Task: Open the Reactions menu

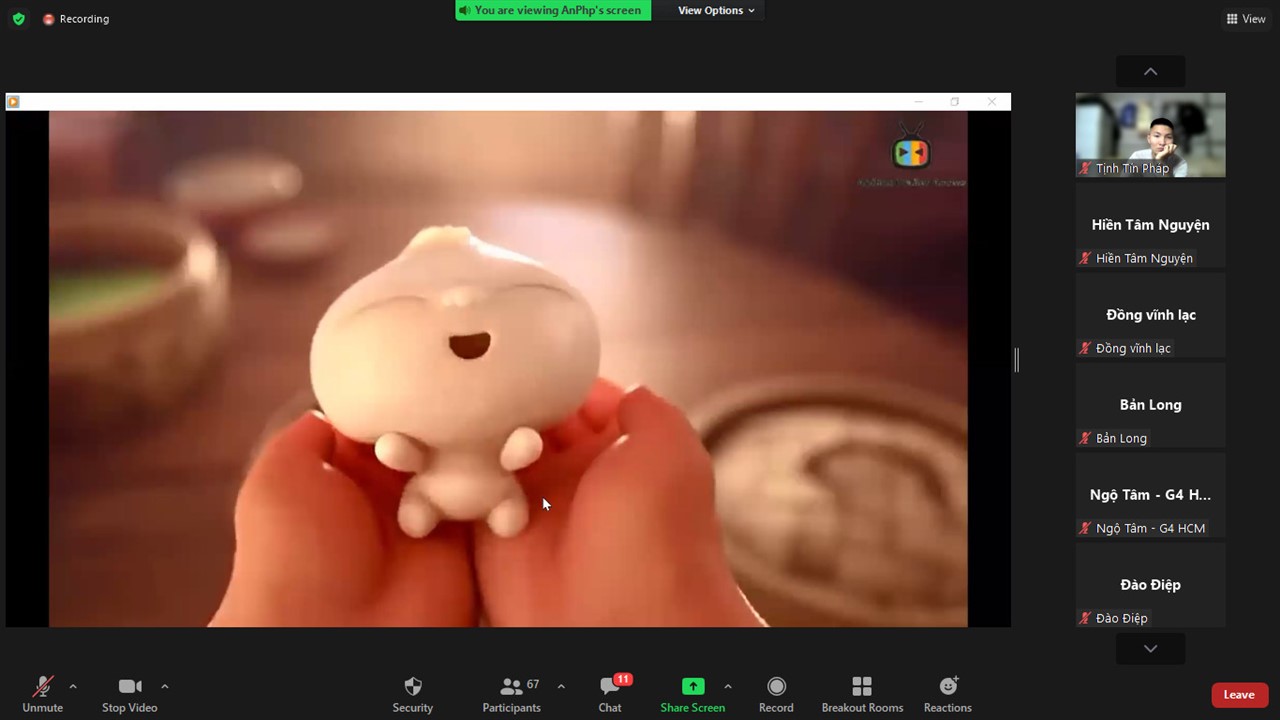Action: (947, 693)
